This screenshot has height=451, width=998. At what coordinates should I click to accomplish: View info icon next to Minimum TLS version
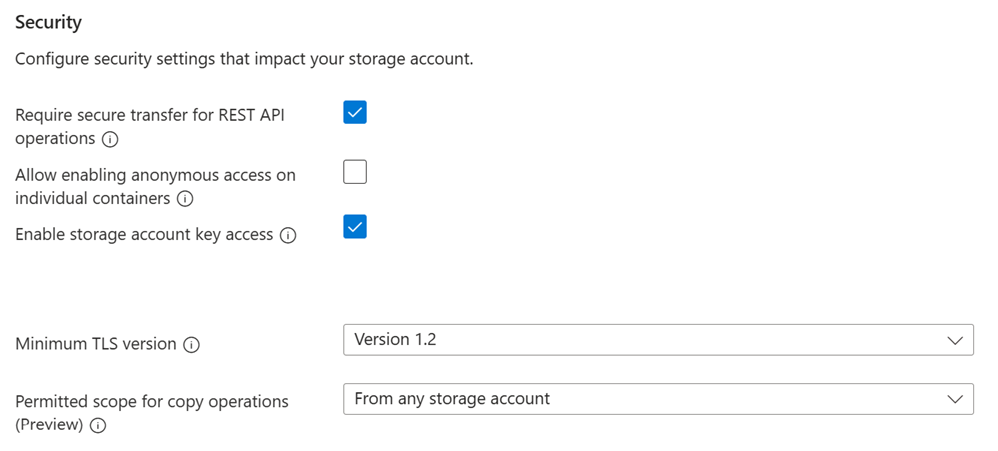click(x=191, y=345)
